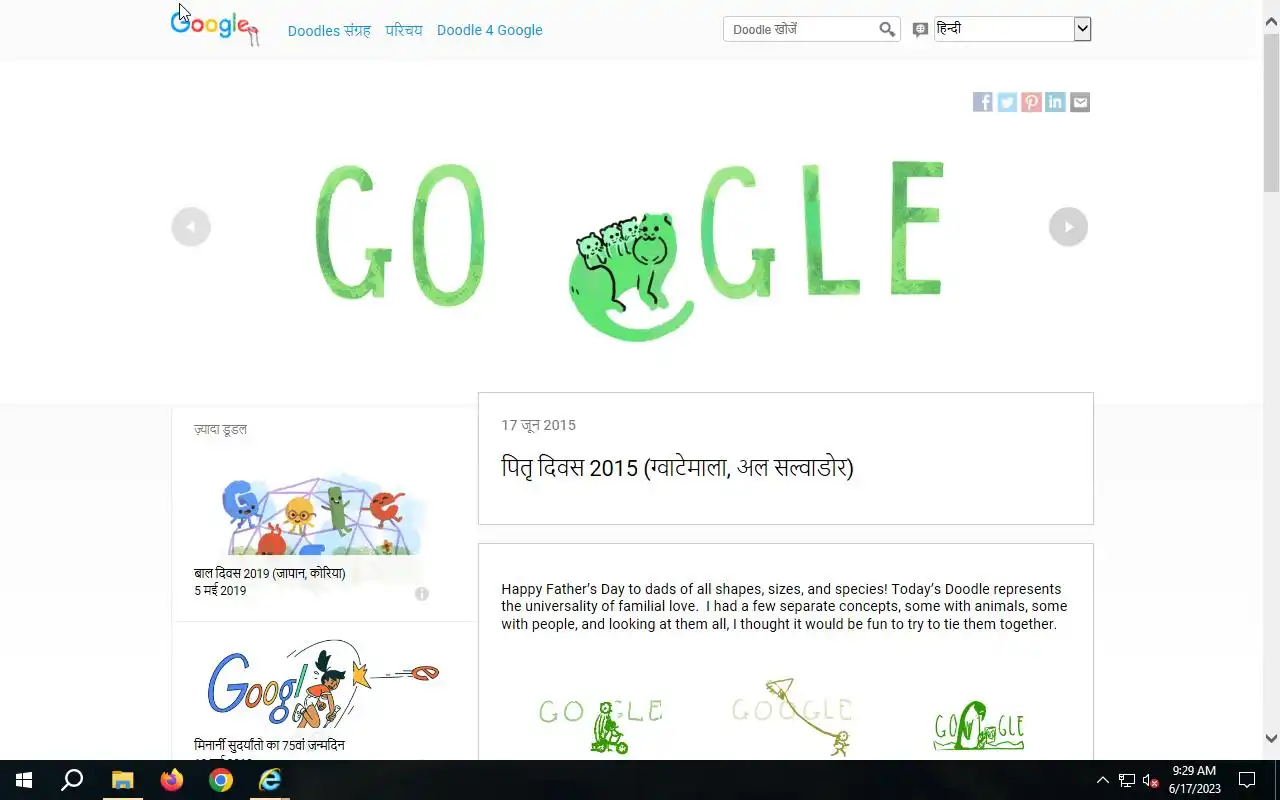1280x800 pixels.
Task: Open the परिचय menu link
Action: tap(404, 30)
